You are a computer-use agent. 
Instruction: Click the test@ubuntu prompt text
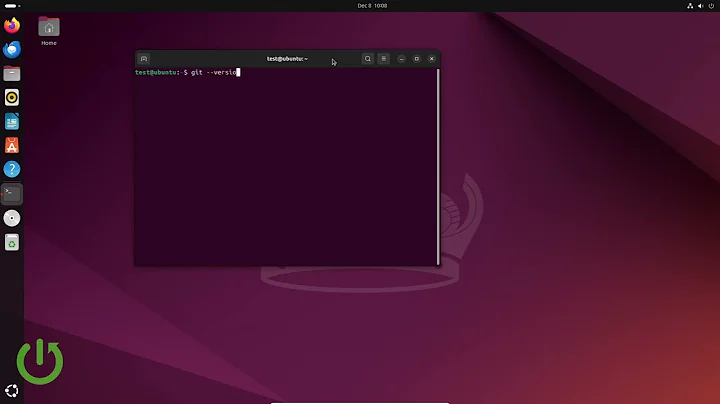[156, 73]
